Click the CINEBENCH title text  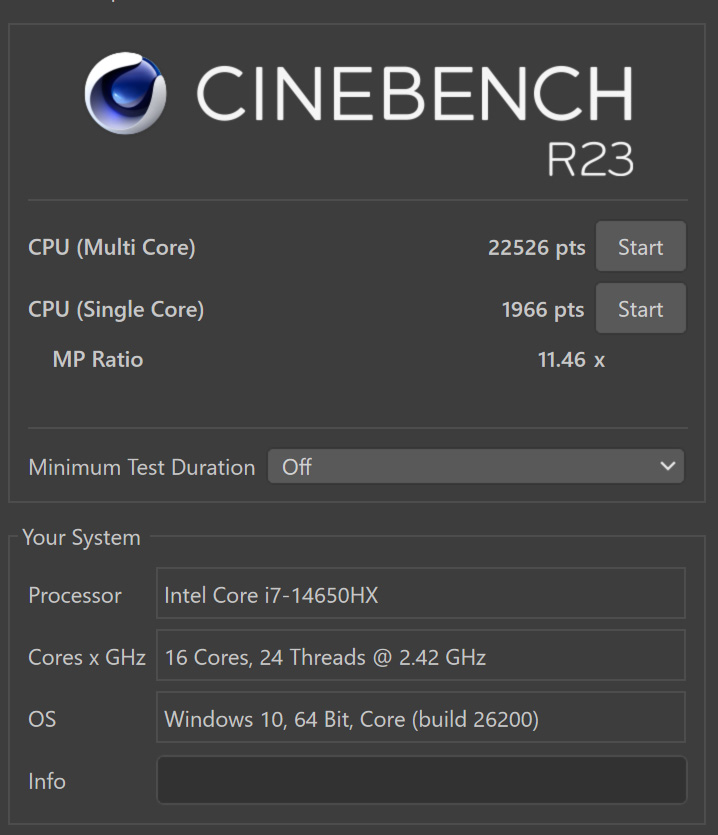pos(414,94)
